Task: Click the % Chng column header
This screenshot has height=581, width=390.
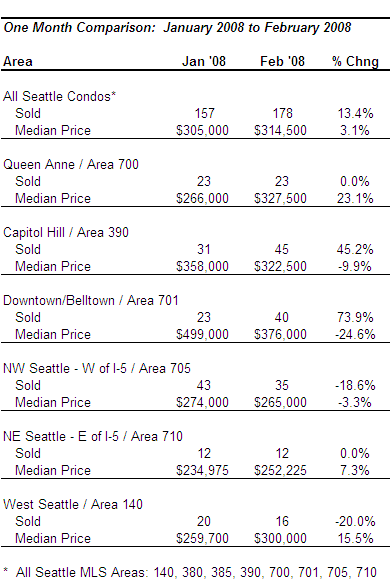Action: click(355, 62)
